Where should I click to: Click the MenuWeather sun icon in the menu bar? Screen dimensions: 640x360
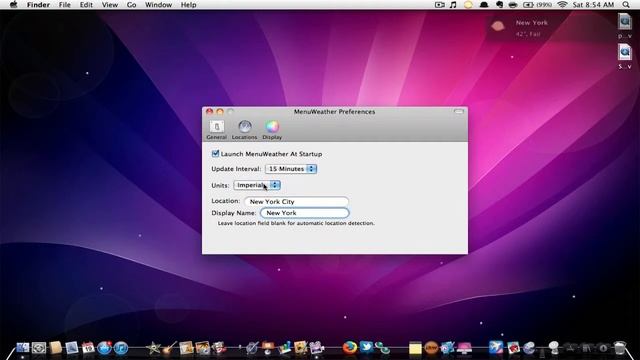(468, 5)
